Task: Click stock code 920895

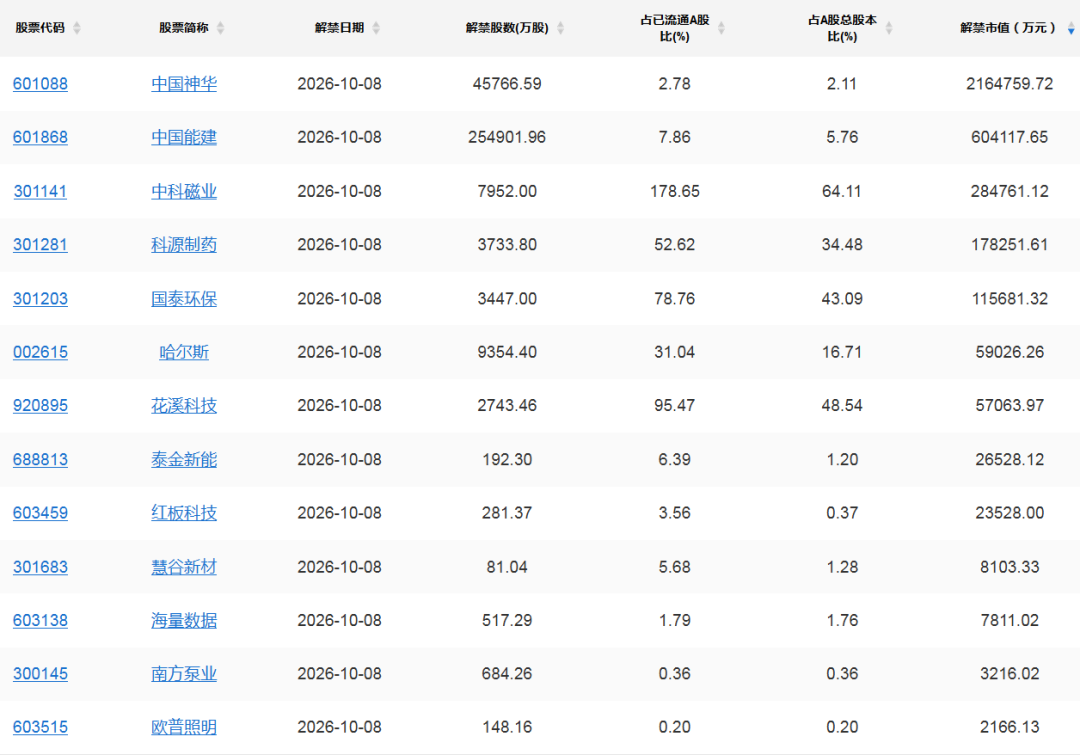Action: [41, 406]
